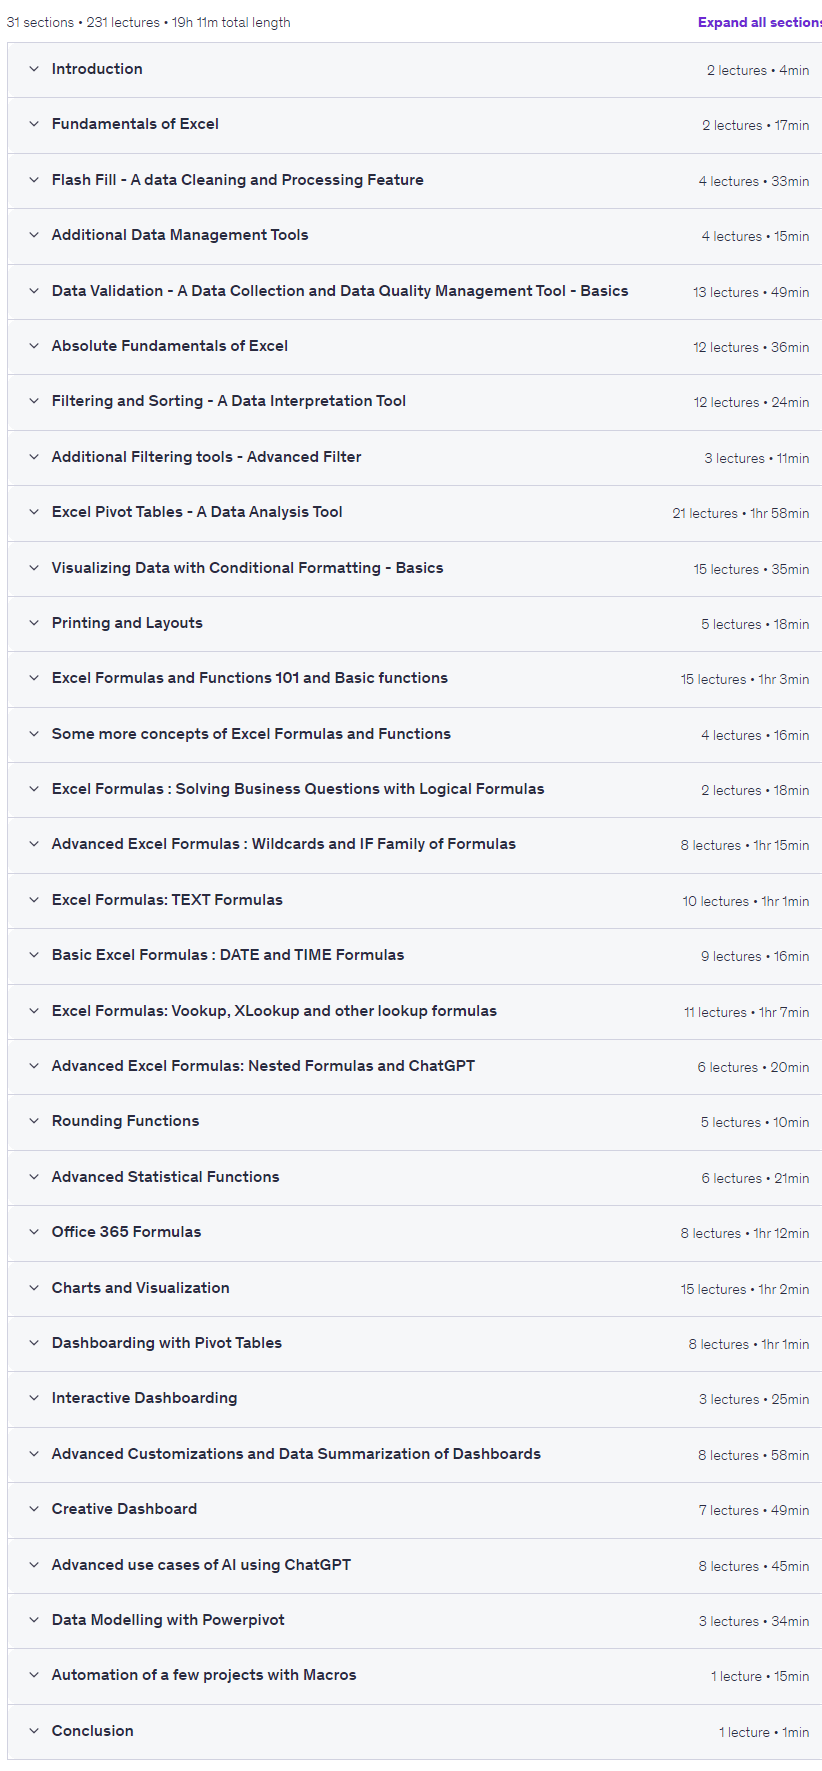Expand the Formulas and Functions 101 chevron

pos(34,678)
